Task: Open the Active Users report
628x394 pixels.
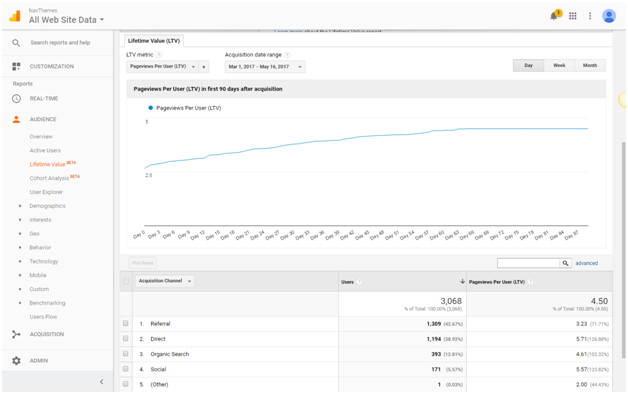Action: pos(45,151)
